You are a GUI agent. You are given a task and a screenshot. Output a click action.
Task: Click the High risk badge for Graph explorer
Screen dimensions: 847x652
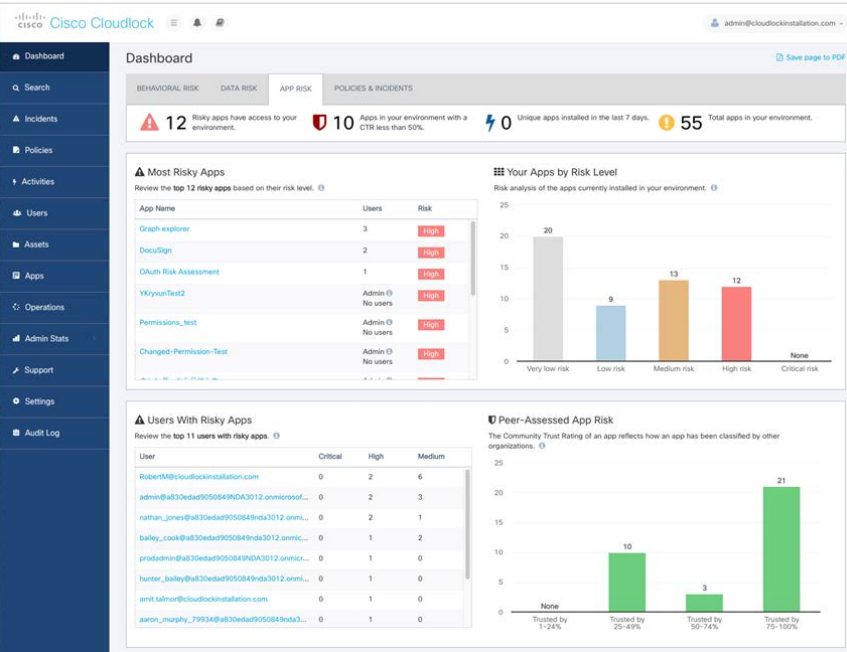tap(431, 231)
